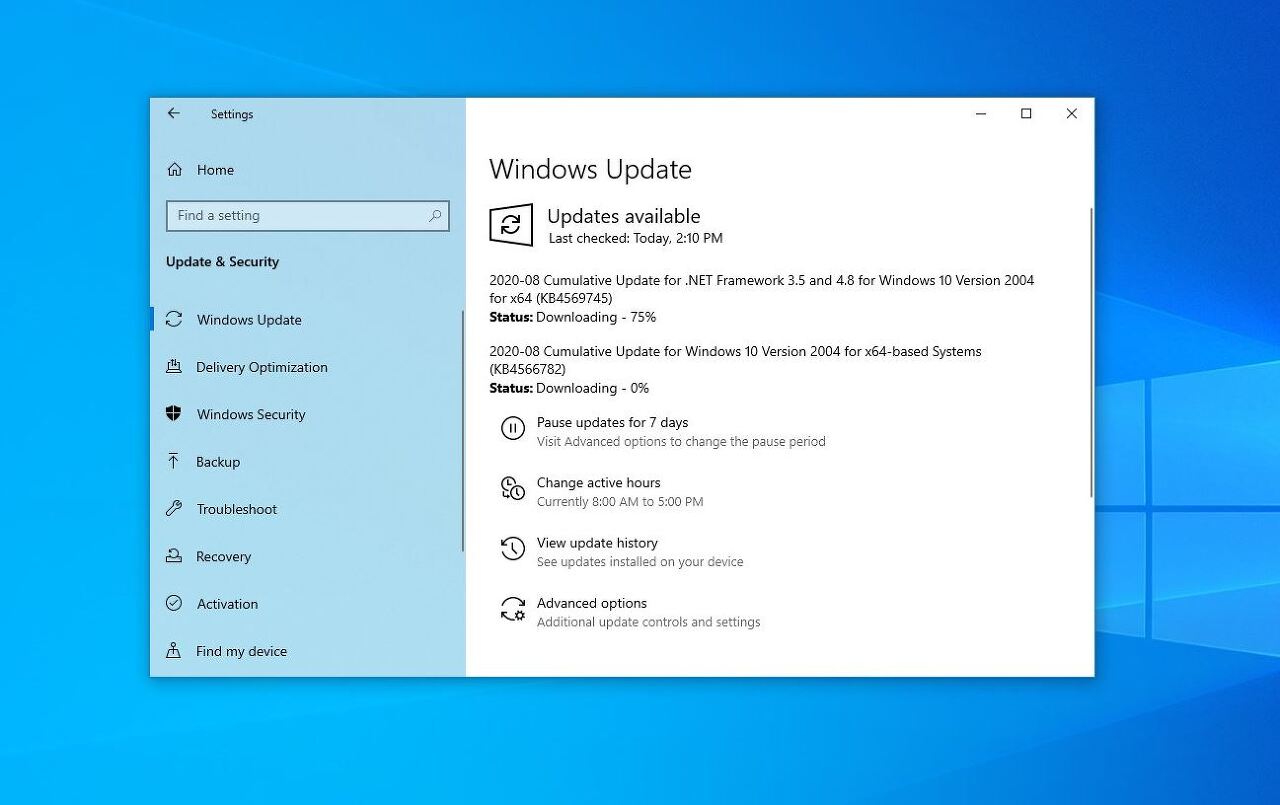Image resolution: width=1280 pixels, height=805 pixels.
Task: Click the Windows Update page title
Action: [x=590, y=169]
